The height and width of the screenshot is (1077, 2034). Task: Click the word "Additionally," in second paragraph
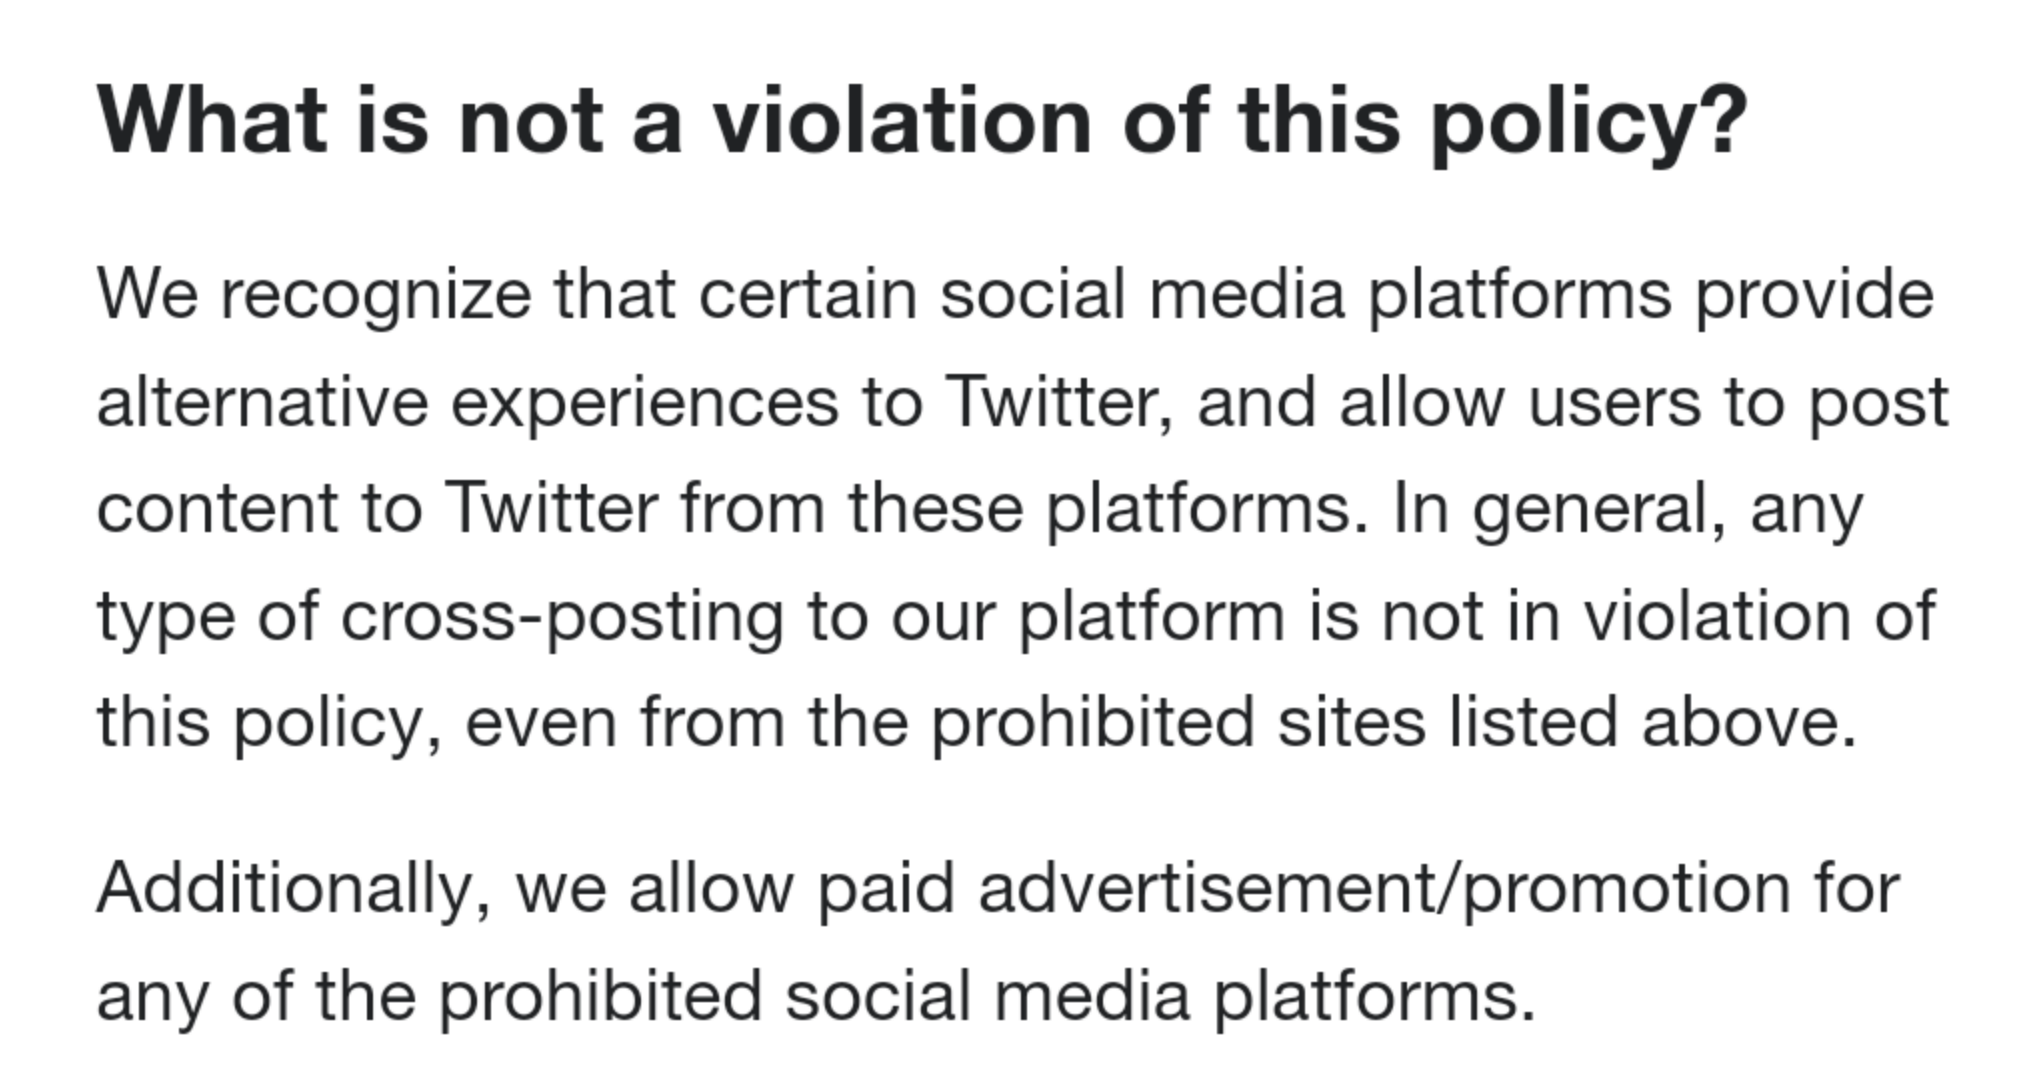[x=295, y=890]
